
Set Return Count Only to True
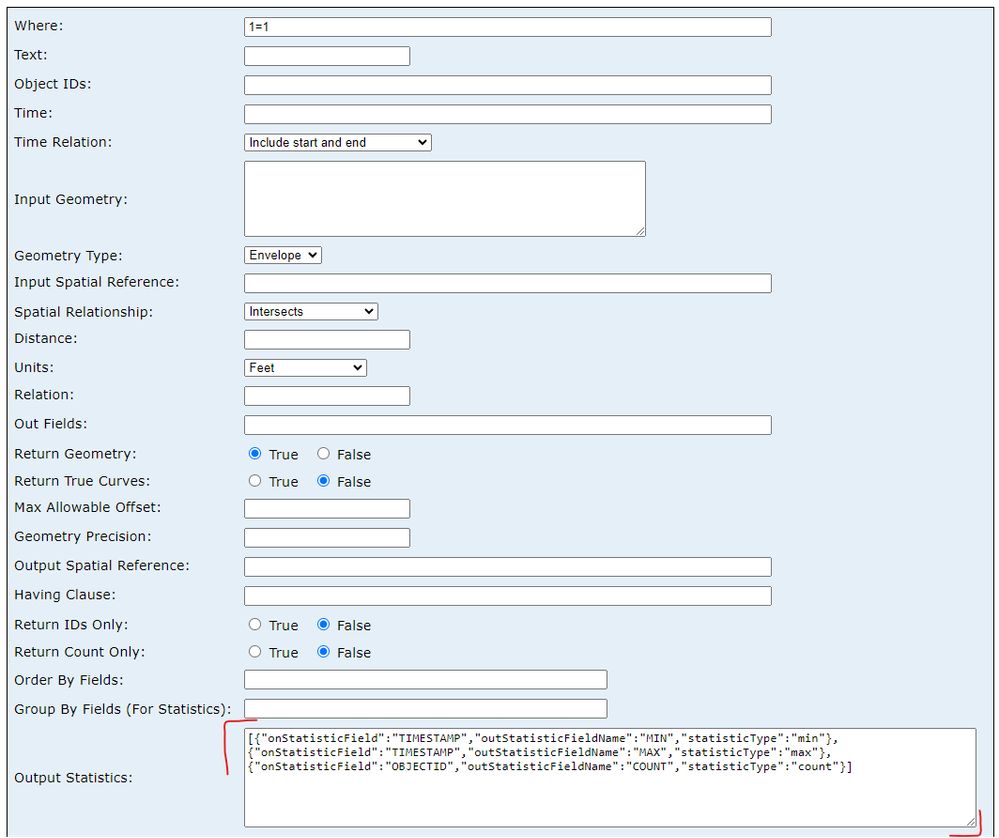coord(255,651)
